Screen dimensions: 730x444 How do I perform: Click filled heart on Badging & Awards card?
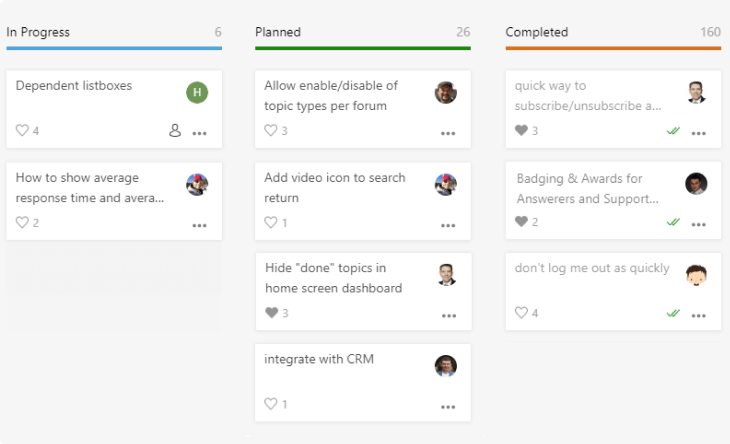[521, 221]
